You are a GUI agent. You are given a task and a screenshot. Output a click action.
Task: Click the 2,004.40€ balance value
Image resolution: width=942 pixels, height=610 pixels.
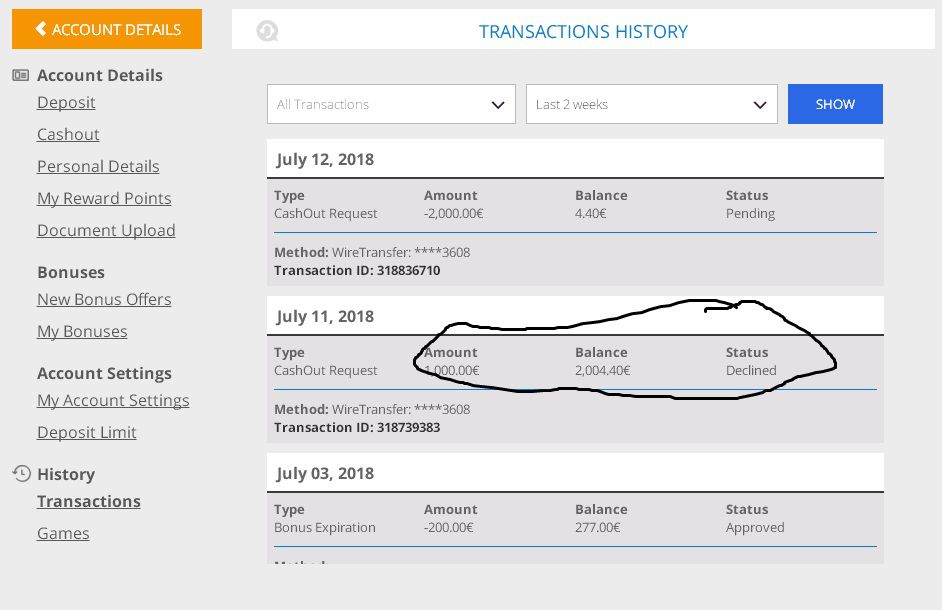pos(603,370)
